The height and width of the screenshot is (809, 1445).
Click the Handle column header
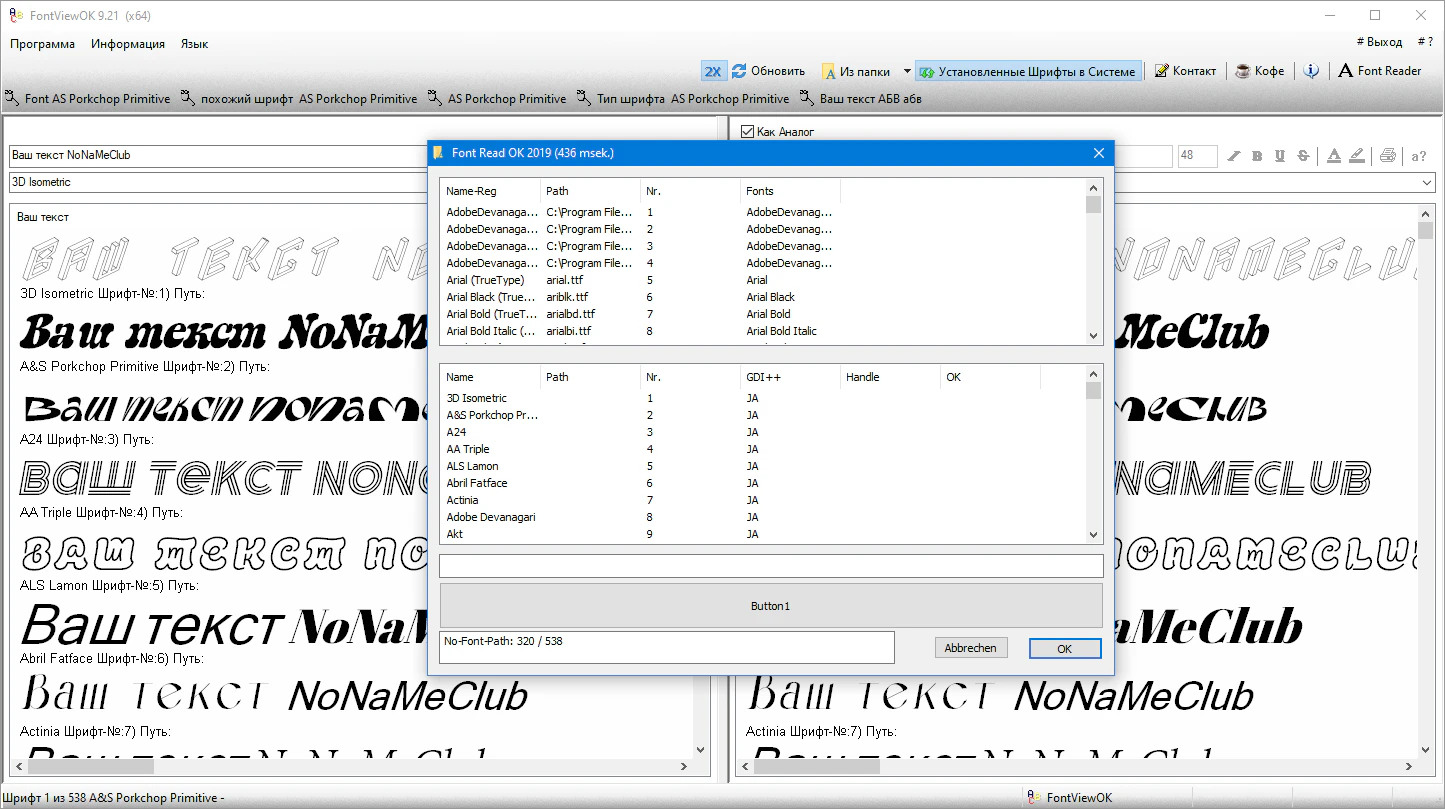tap(890, 377)
